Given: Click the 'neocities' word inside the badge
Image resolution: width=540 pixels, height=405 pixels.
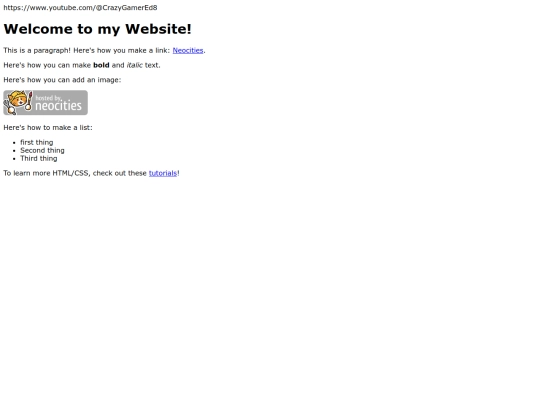Looking at the screenshot, I should (x=59, y=106).
